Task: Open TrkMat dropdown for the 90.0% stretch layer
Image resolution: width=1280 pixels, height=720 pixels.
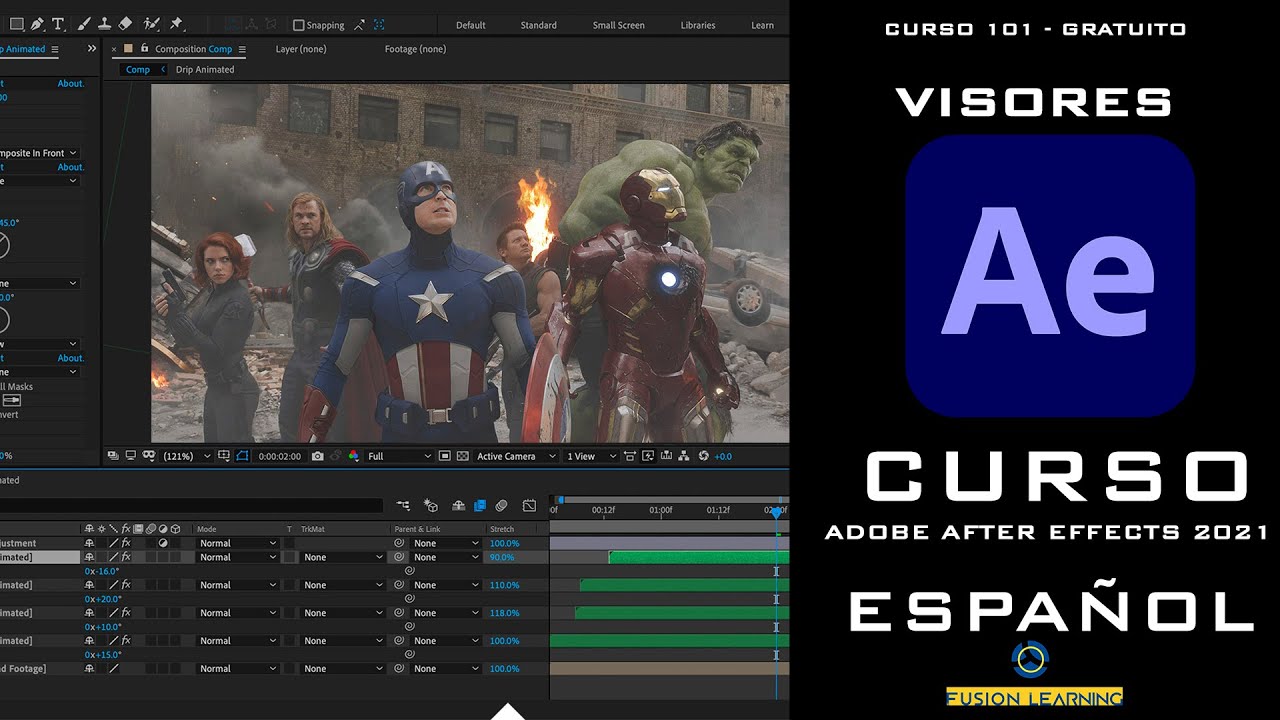Action: pos(343,557)
